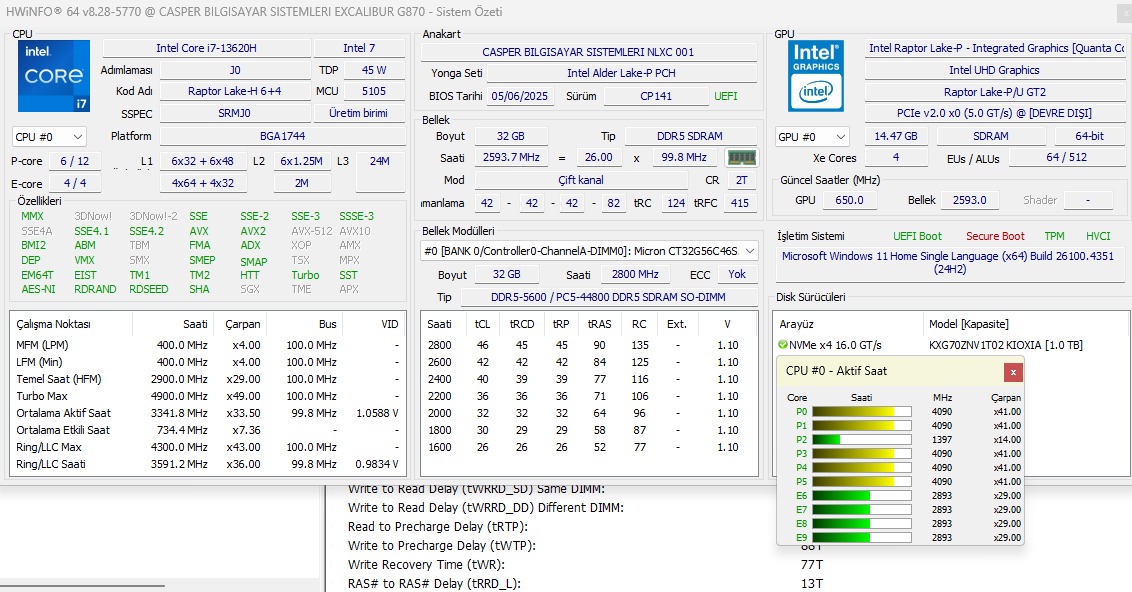This screenshot has width=1132, height=592.
Task: Click the SRMJ0 SSPEC field
Action: tap(235, 113)
